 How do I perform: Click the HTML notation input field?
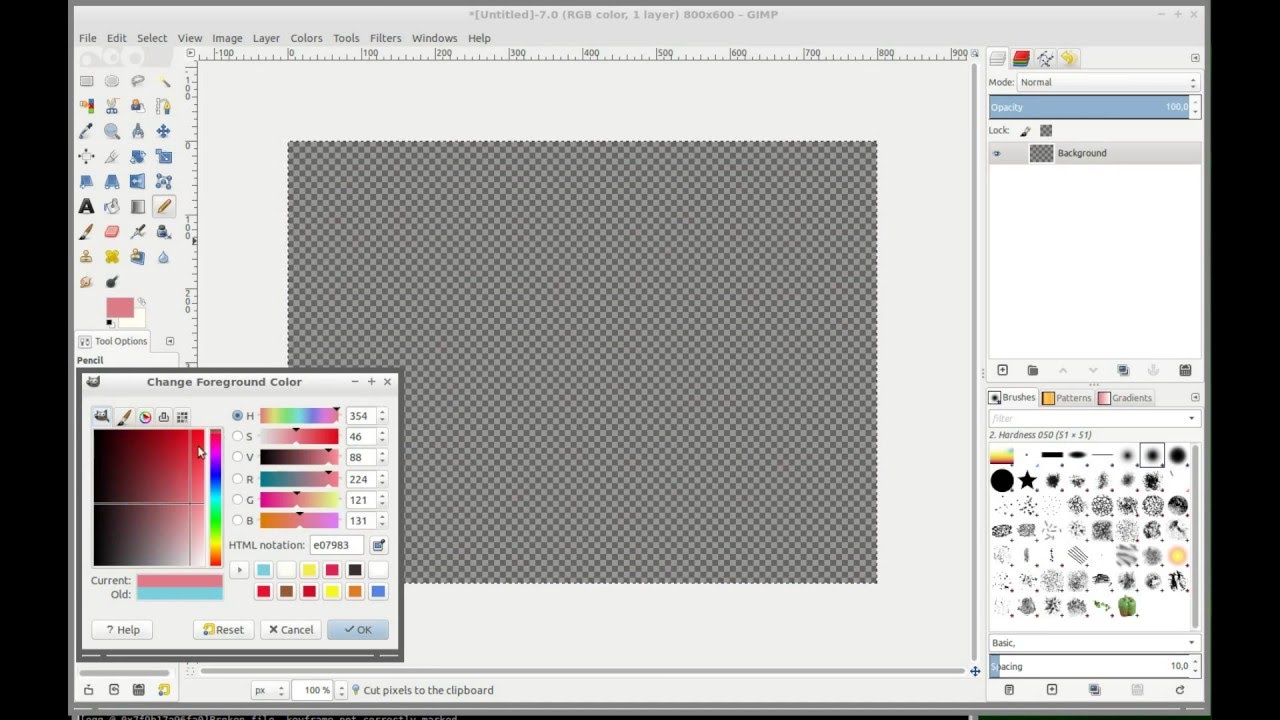point(337,545)
